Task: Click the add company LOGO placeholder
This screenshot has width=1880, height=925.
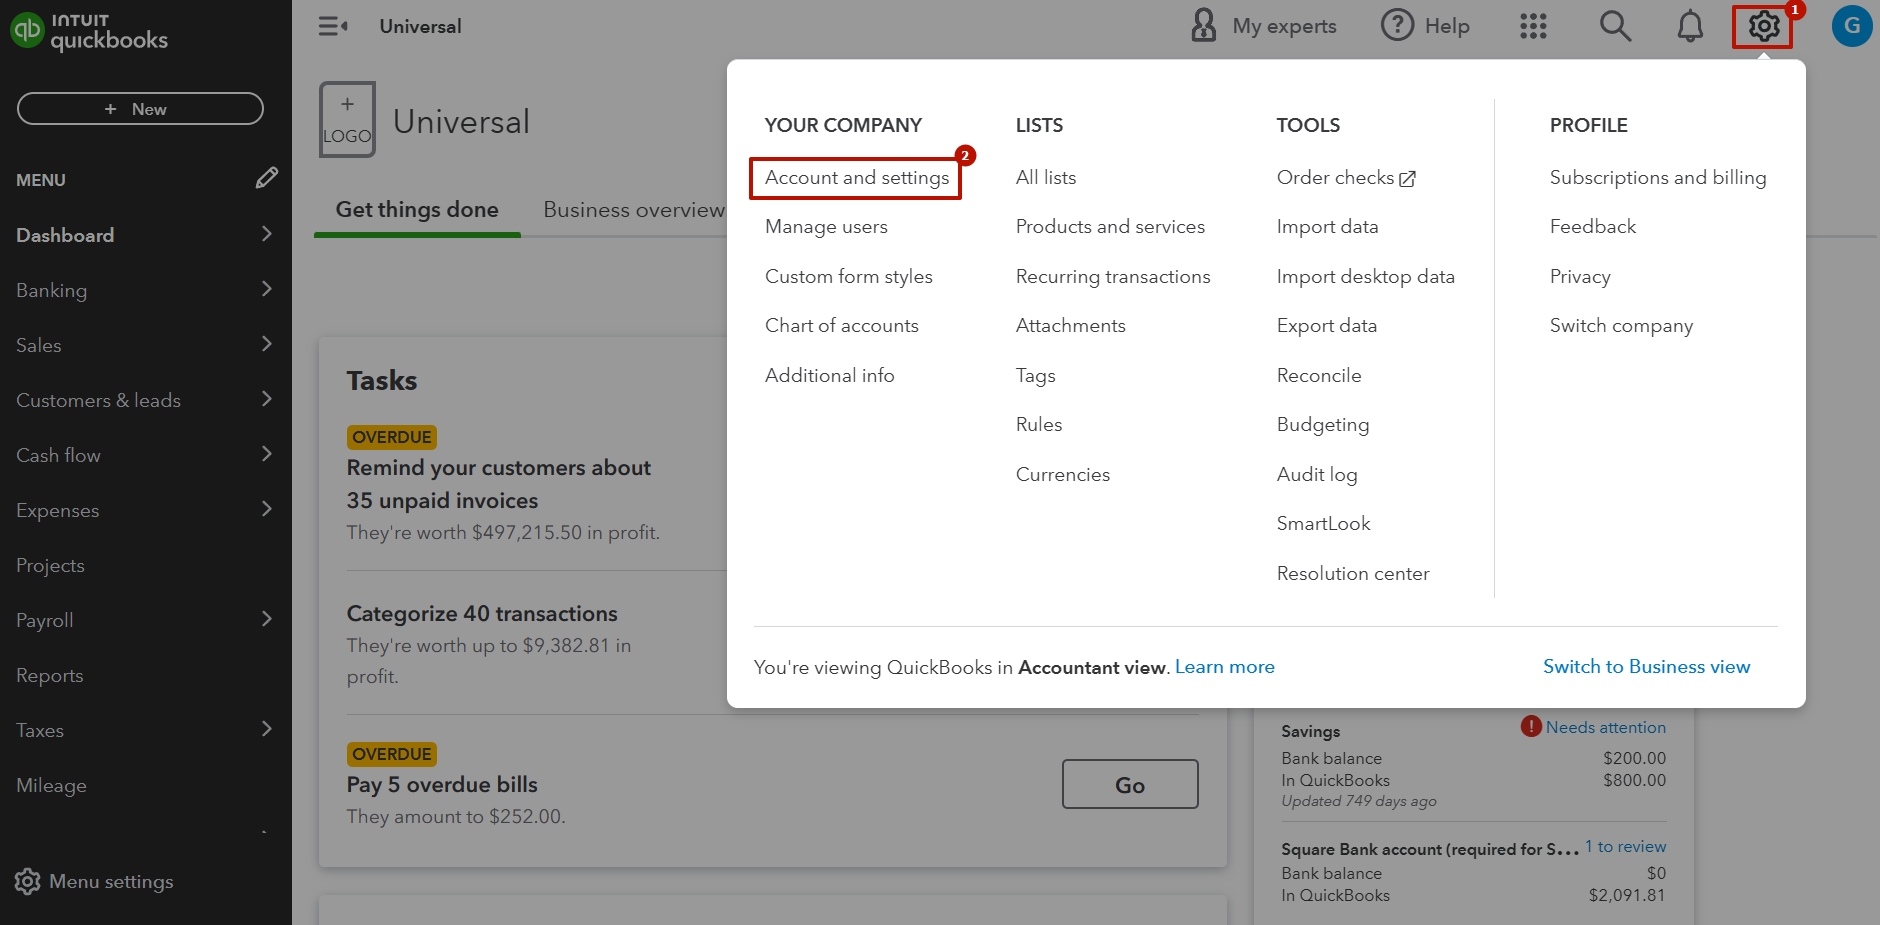Action: coord(347,120)
